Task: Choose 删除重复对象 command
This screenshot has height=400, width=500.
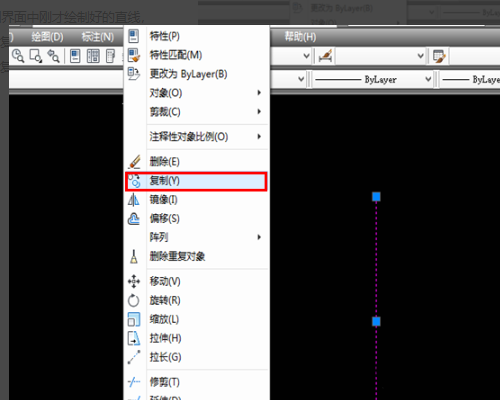Action: point(197,257)
